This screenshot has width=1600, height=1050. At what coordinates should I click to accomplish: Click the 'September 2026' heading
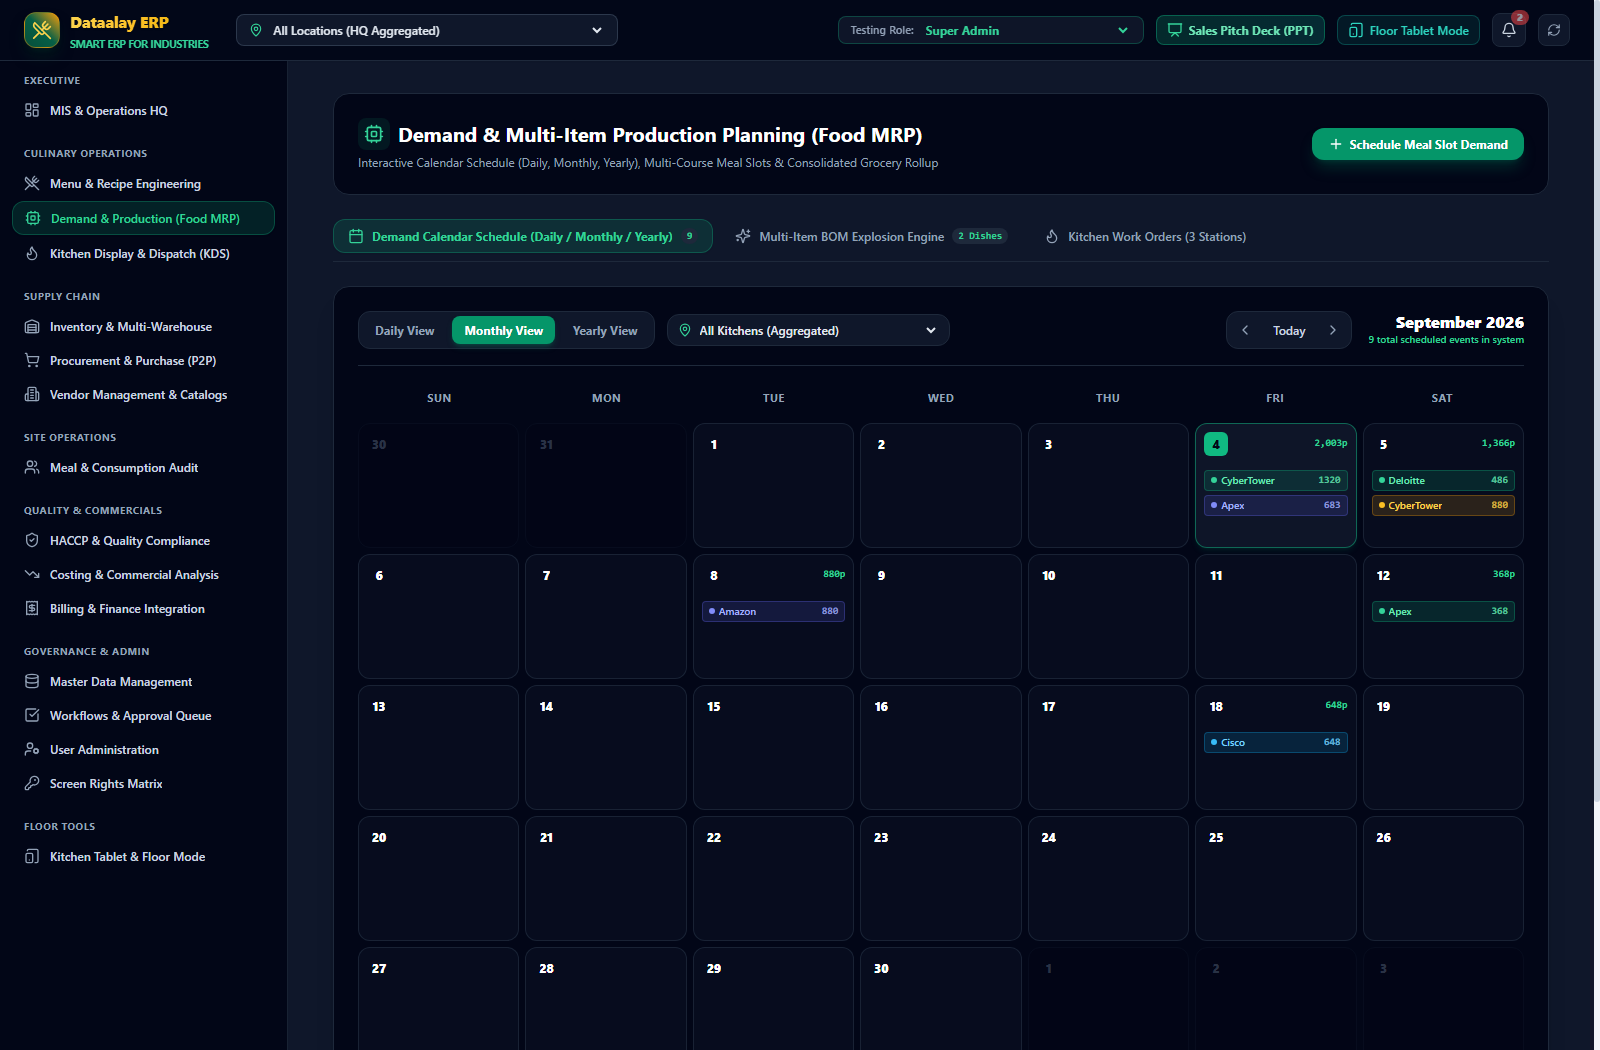coord(1459,322)
